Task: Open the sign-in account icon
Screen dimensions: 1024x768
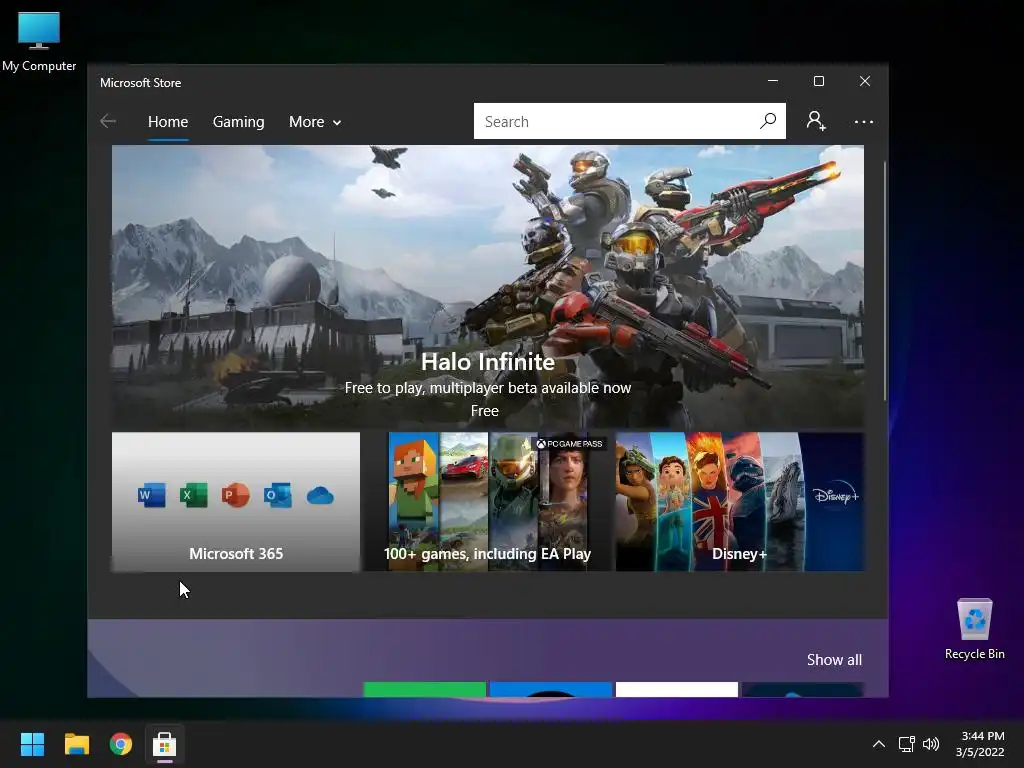Action: (x=816, y=121)
